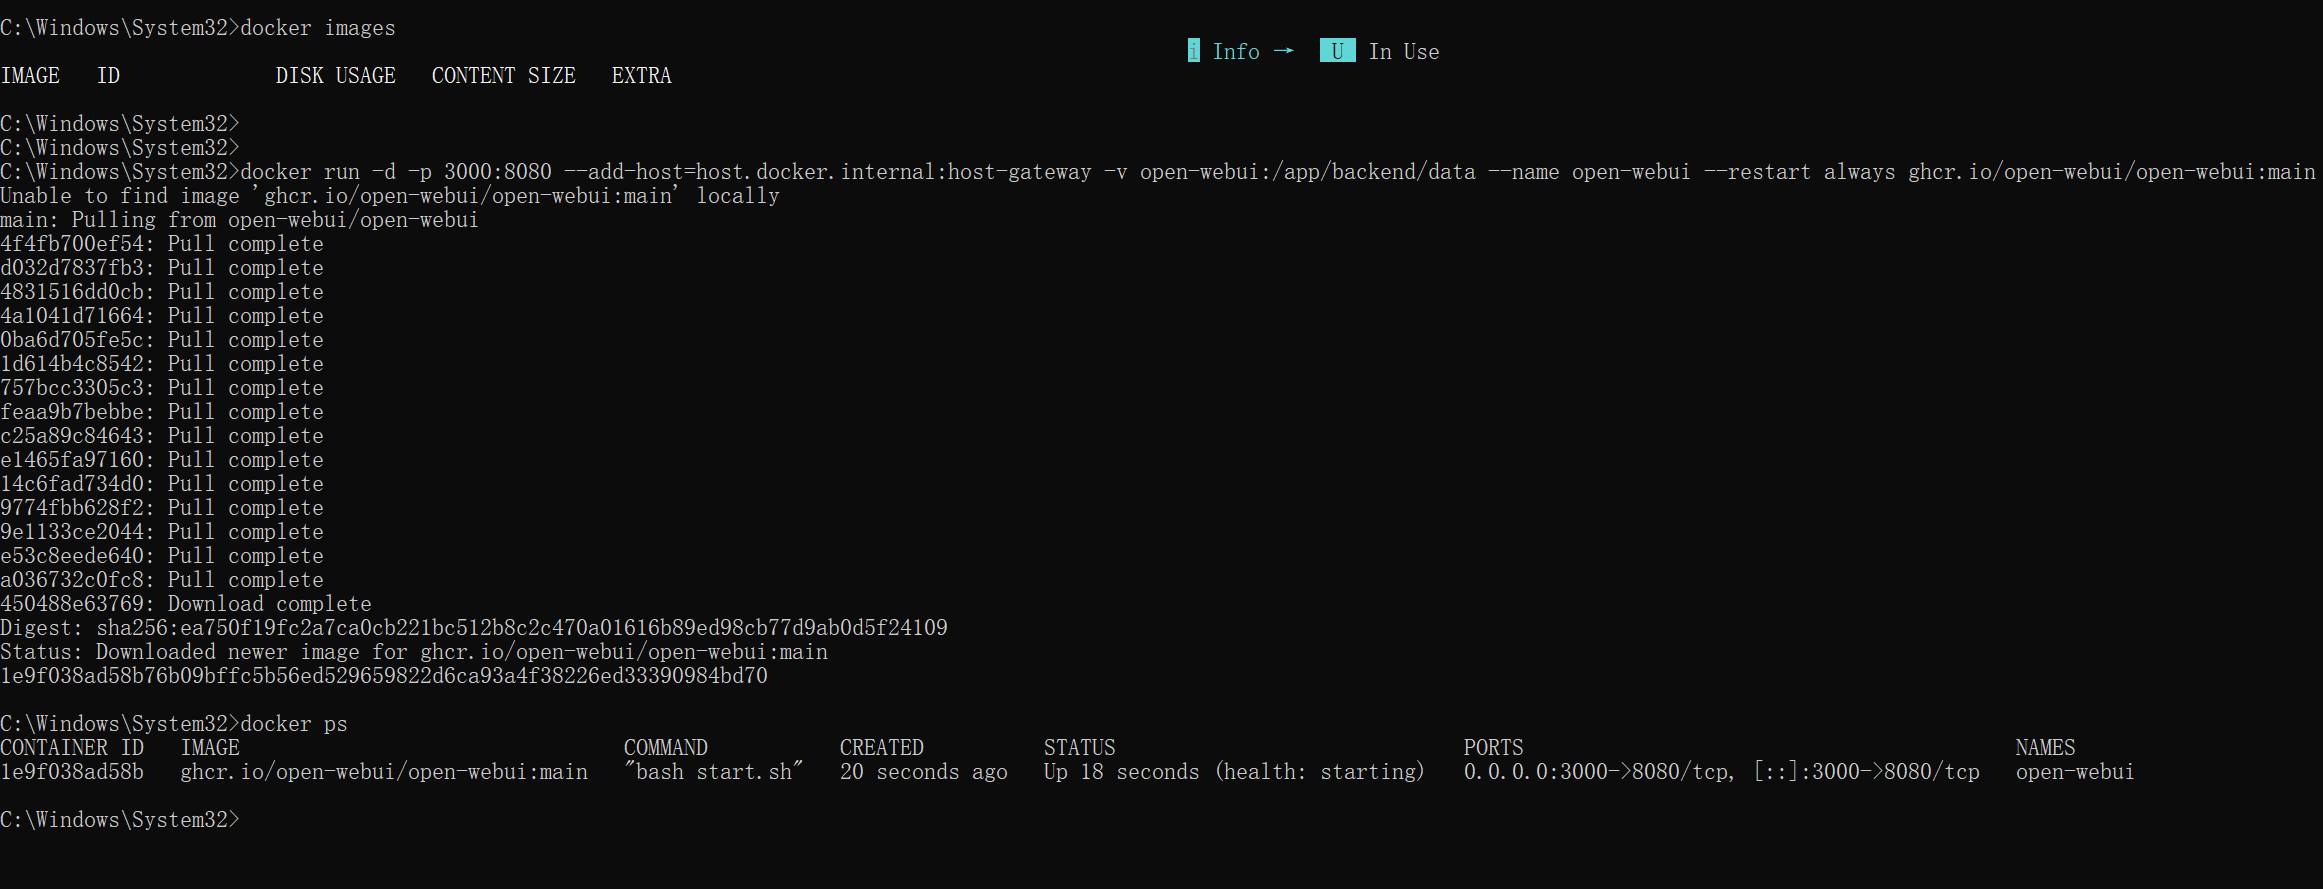Click the typed "docker images" command
Image resolution: width=2323 pixels, height=889 pixels.
[318, 28]
